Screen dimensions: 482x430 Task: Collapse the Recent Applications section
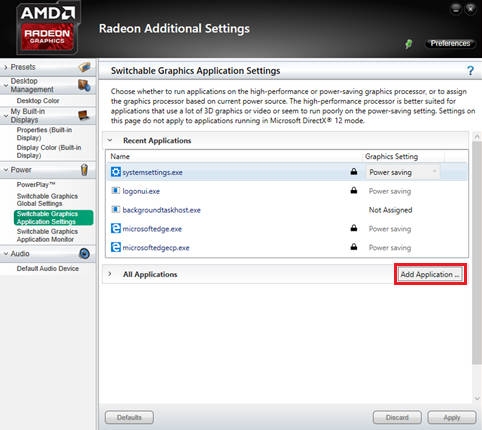click(110, 140)
